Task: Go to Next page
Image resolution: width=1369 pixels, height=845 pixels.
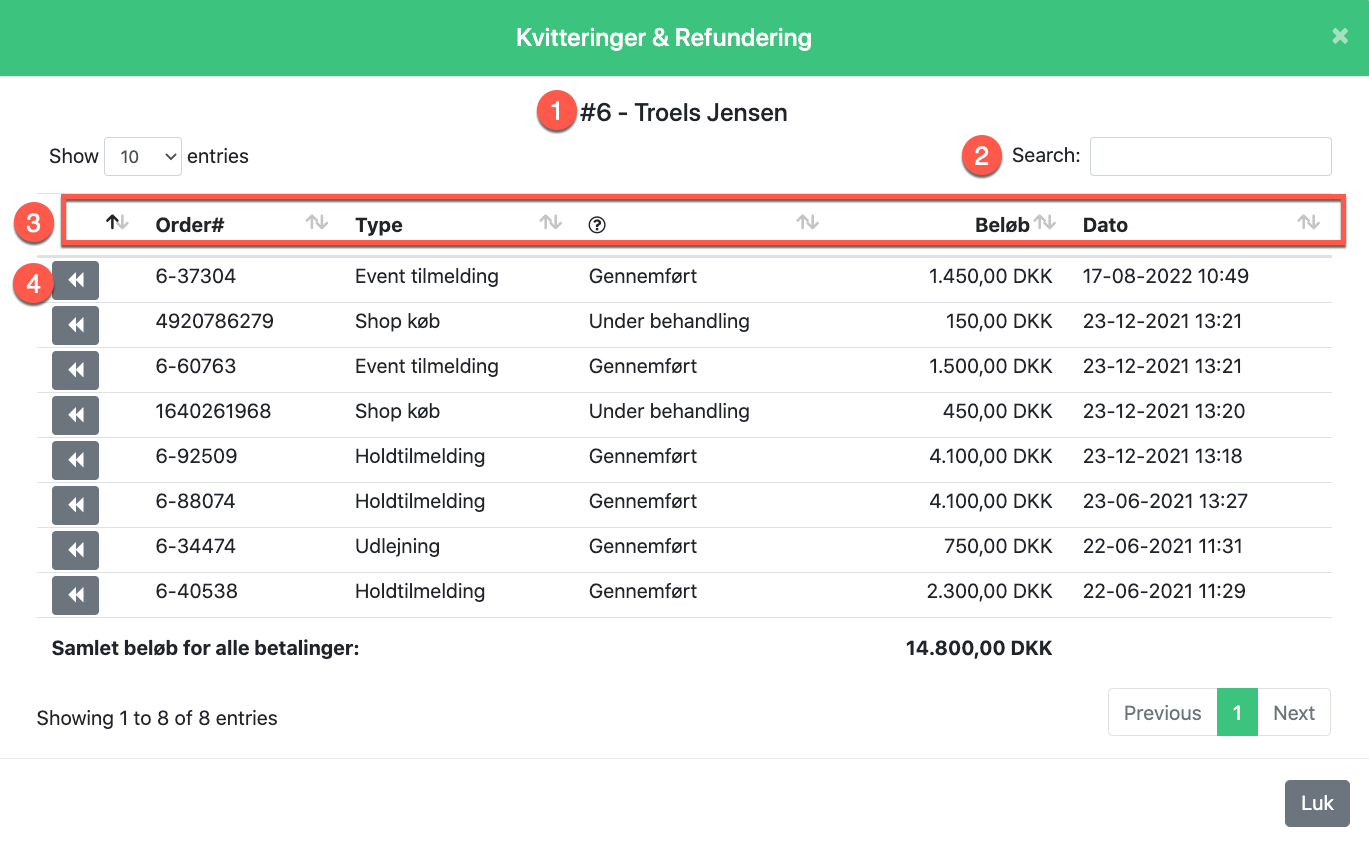Action: coord(1294,713)
